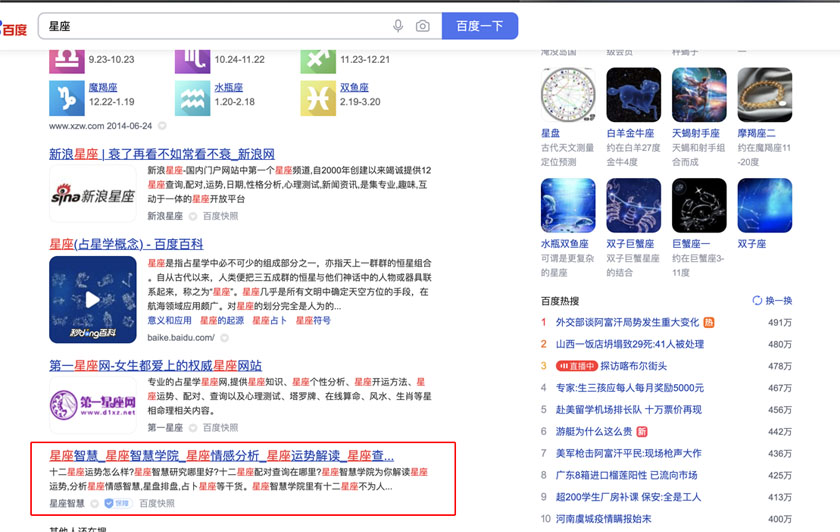This screenshot has height=532, width=840.
Task: Open hot search 山西一饭店坍塌致29死
Action: (x=629, y=344)
